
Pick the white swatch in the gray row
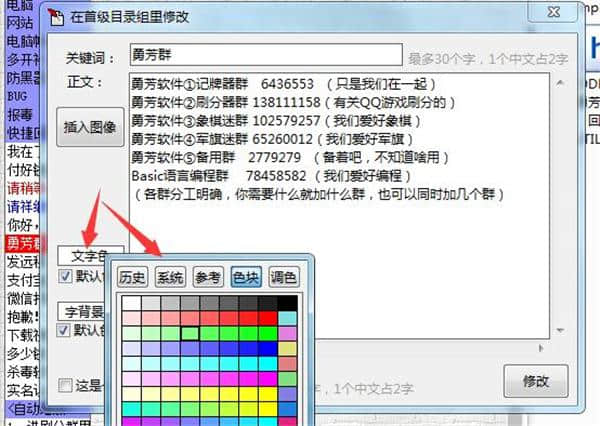132,303
